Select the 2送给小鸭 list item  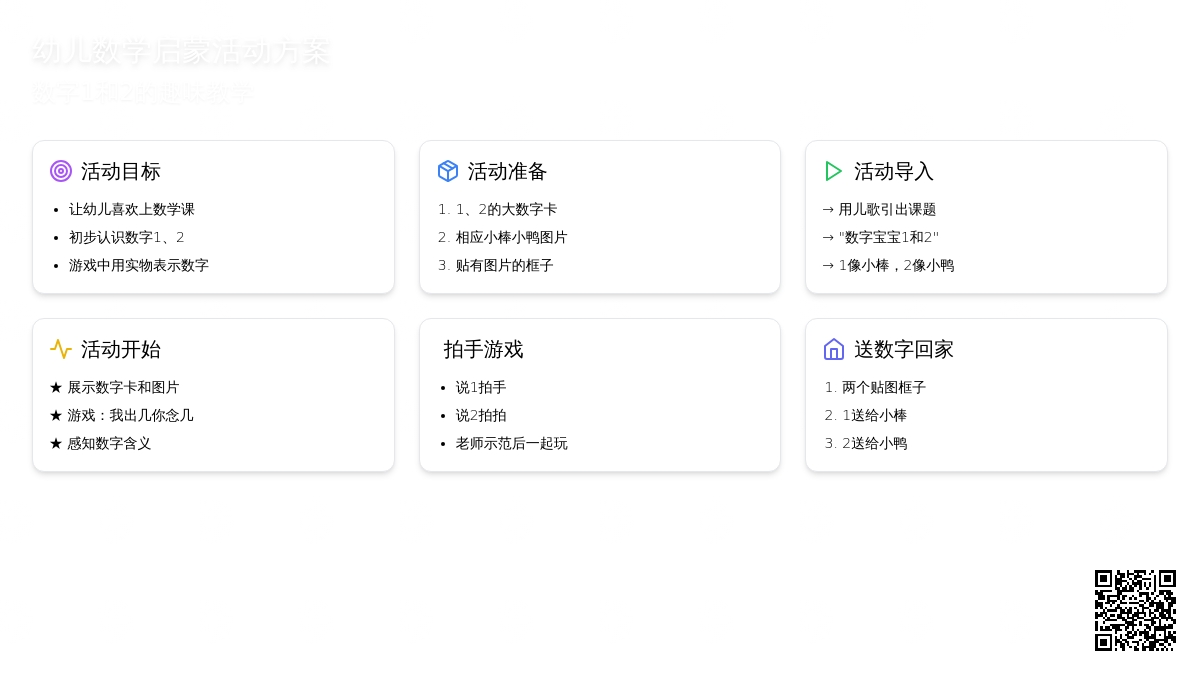click(x=874, y=443)
